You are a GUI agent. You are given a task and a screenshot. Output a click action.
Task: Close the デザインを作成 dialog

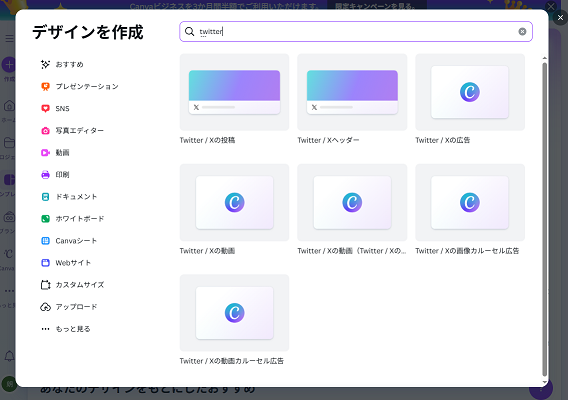coord(560,17)
